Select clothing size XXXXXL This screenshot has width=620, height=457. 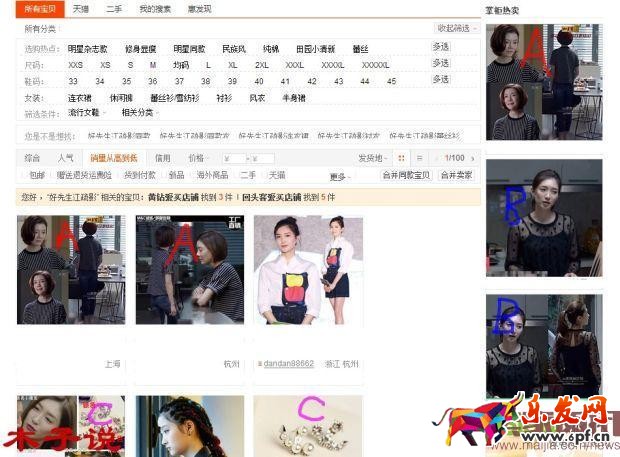[375, 65]
